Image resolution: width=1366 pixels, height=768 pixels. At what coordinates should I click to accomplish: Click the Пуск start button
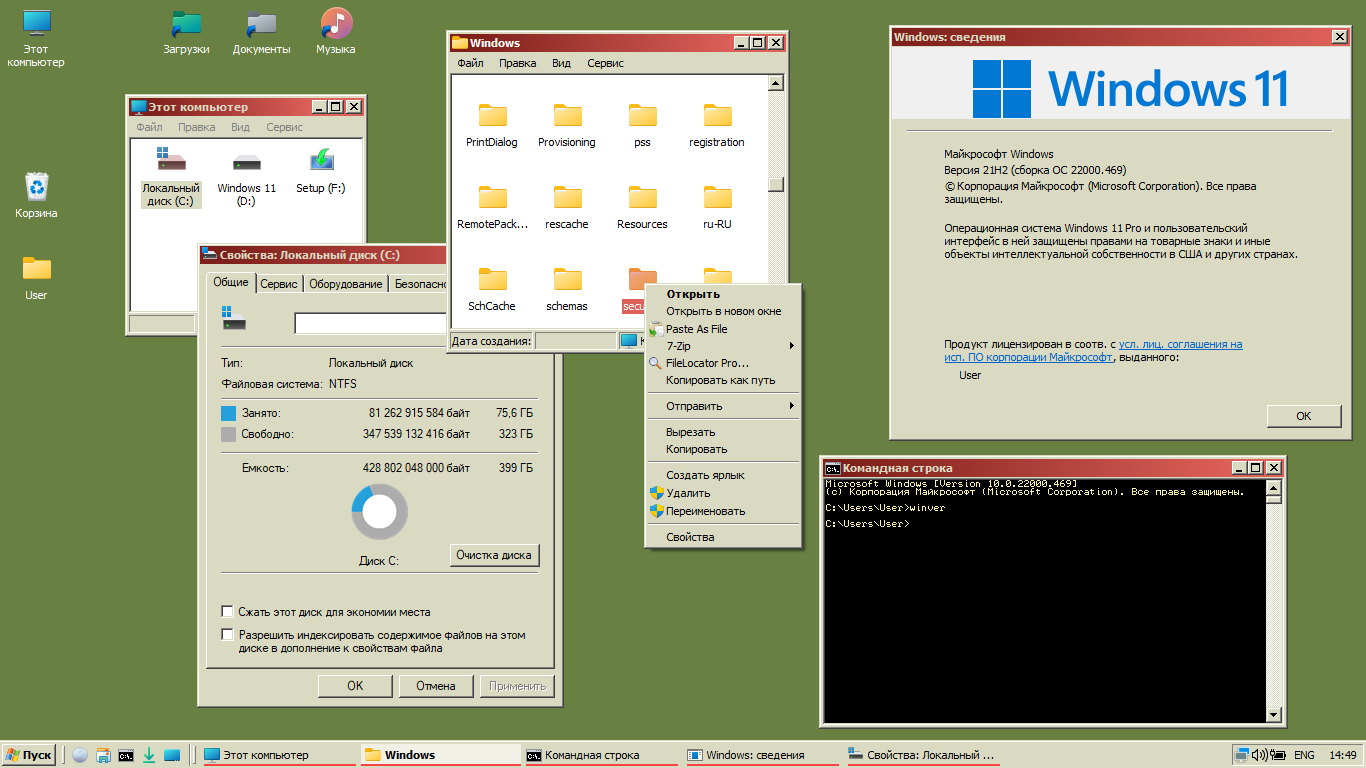[x=28, y=755]
